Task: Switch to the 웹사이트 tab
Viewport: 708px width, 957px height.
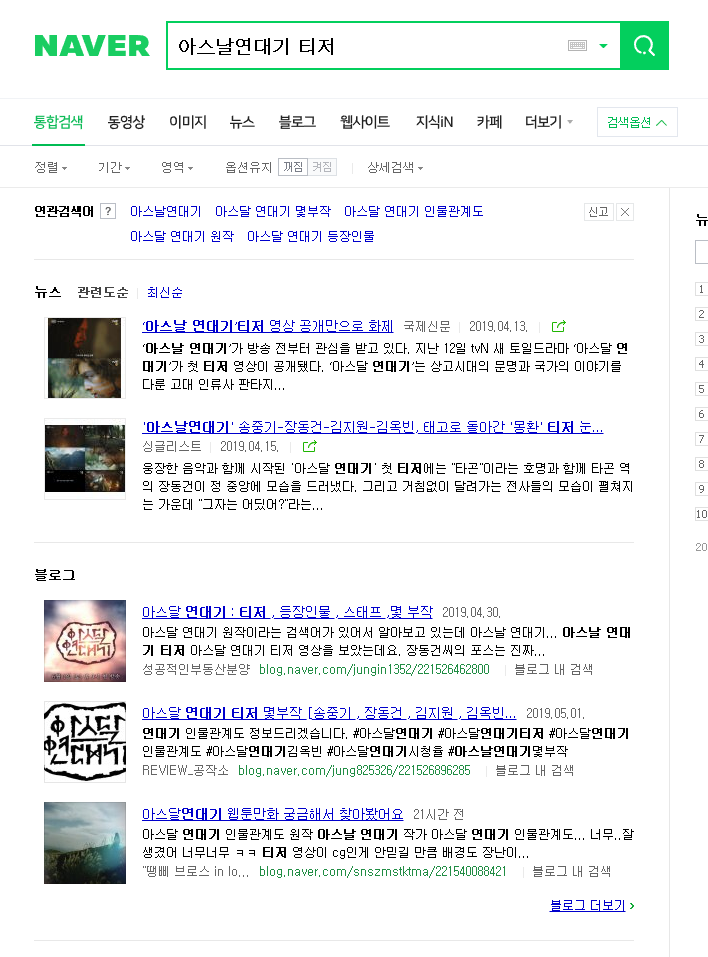Action: click(365, 122)
